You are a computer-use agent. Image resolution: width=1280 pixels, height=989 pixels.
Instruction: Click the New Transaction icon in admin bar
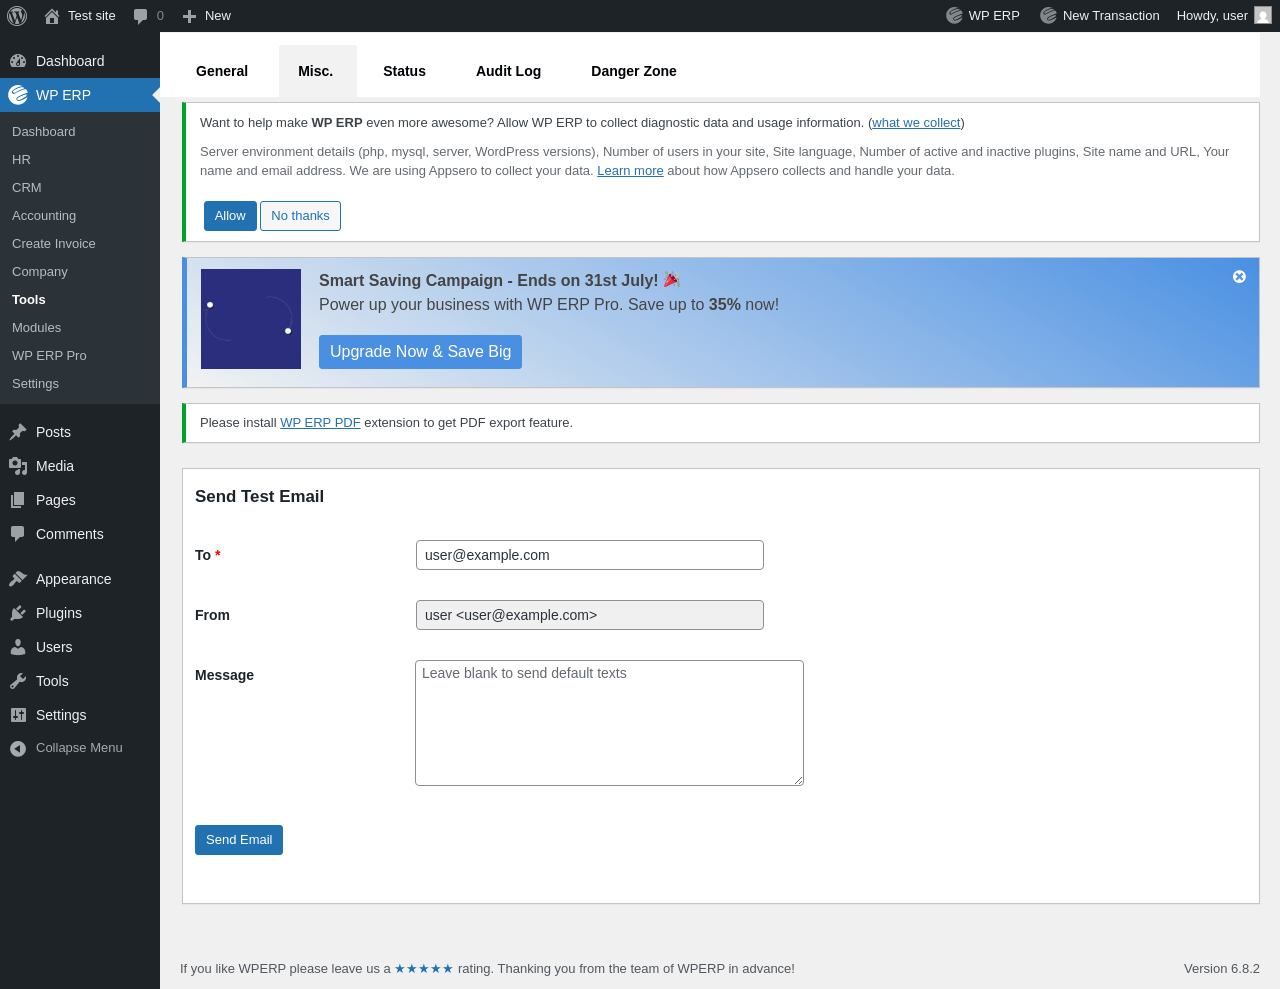[x=1048, y=16]
